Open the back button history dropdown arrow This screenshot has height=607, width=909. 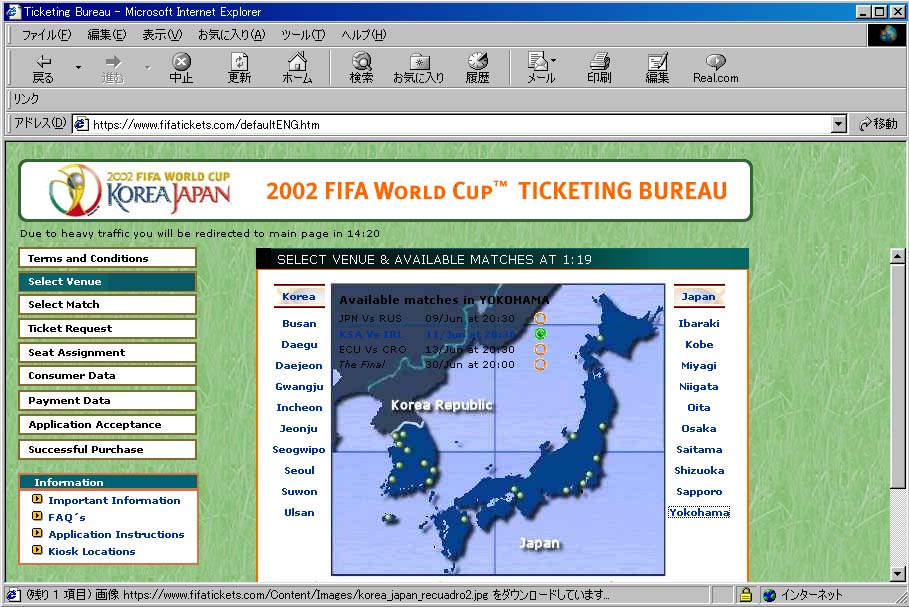78,68
